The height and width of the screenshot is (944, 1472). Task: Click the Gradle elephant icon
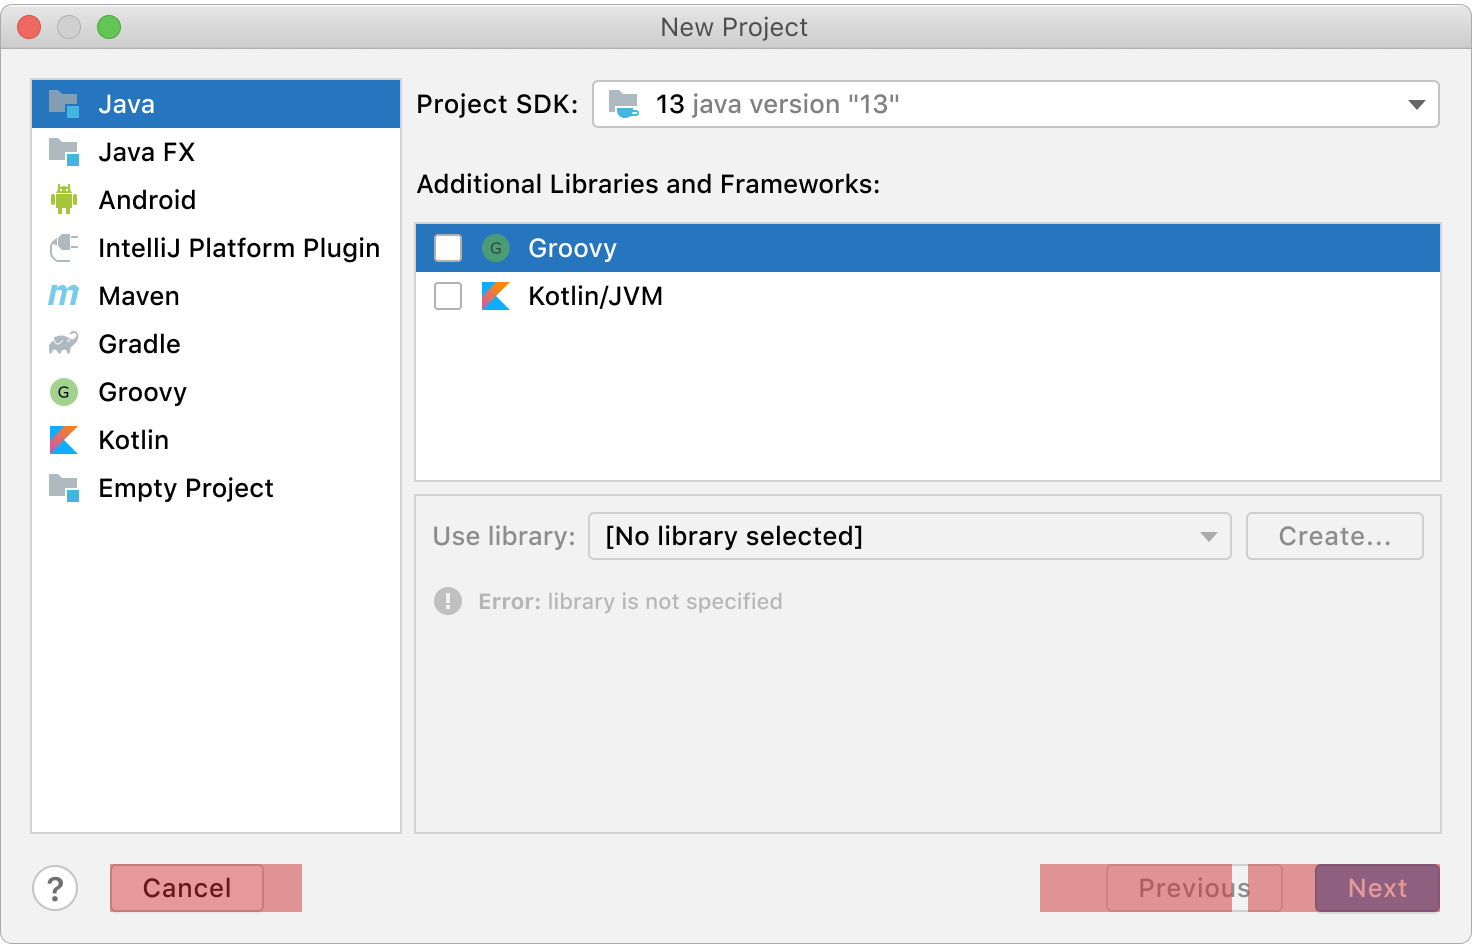click(64, 344)
